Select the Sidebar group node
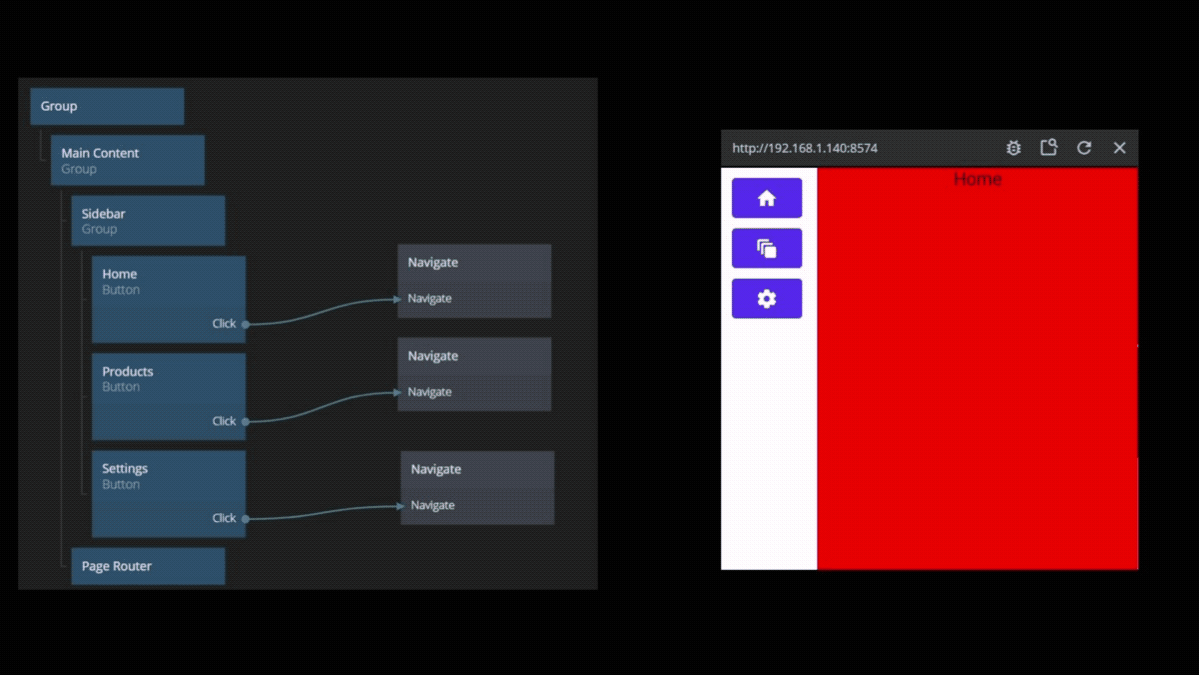 click(147, 221)
